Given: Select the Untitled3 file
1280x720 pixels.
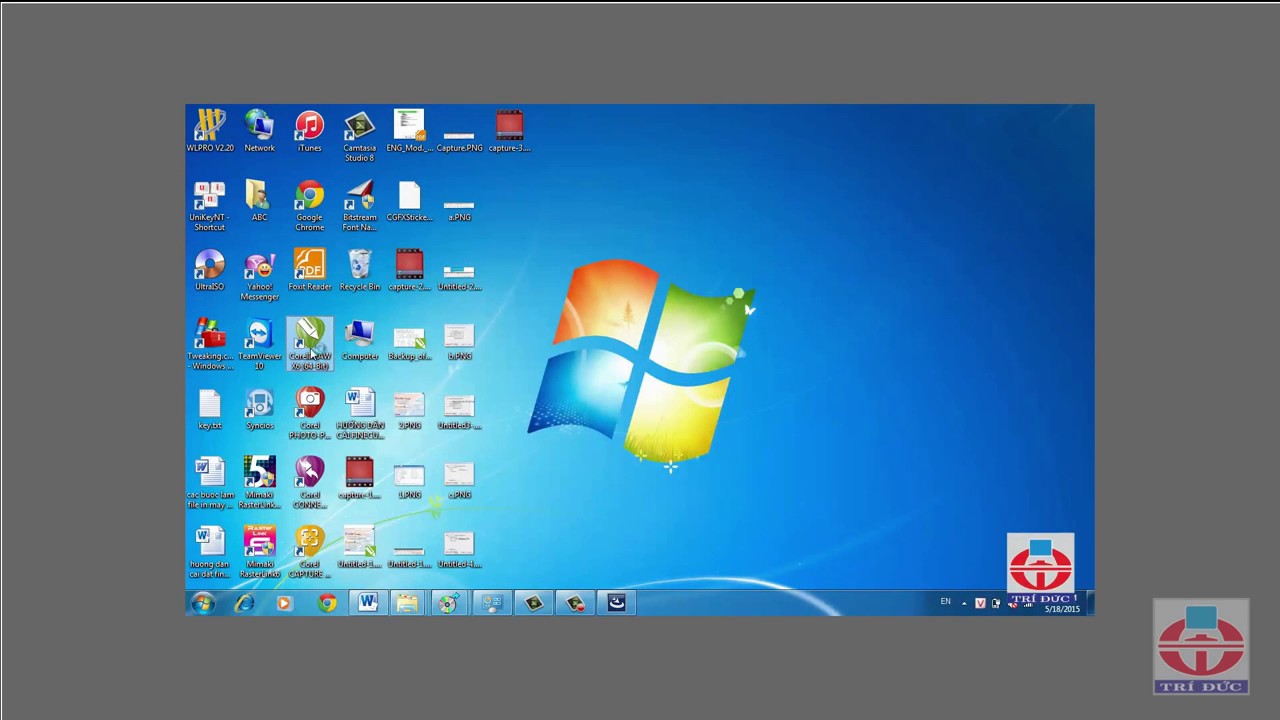Looking at the screenshot, I should (459, 410).
